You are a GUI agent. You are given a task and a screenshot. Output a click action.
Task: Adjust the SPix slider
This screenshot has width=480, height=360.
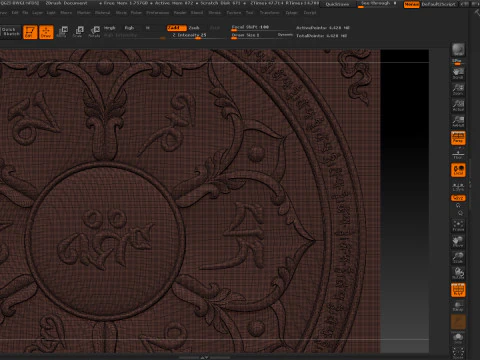click(x=457, y=62)
